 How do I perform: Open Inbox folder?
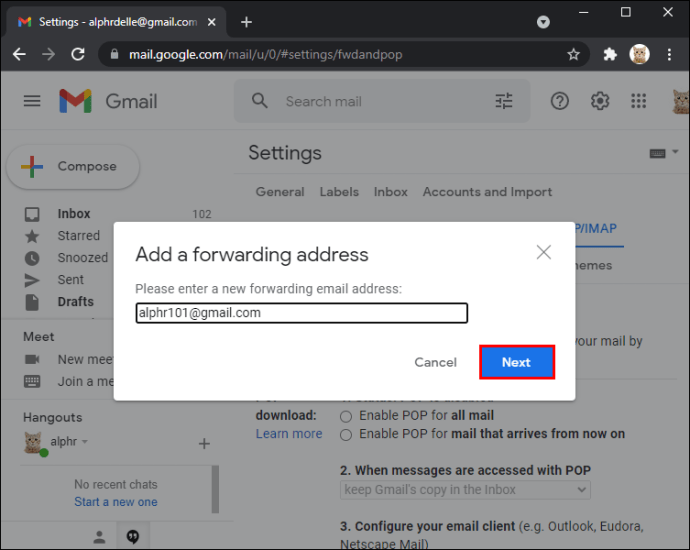point(74,214)
